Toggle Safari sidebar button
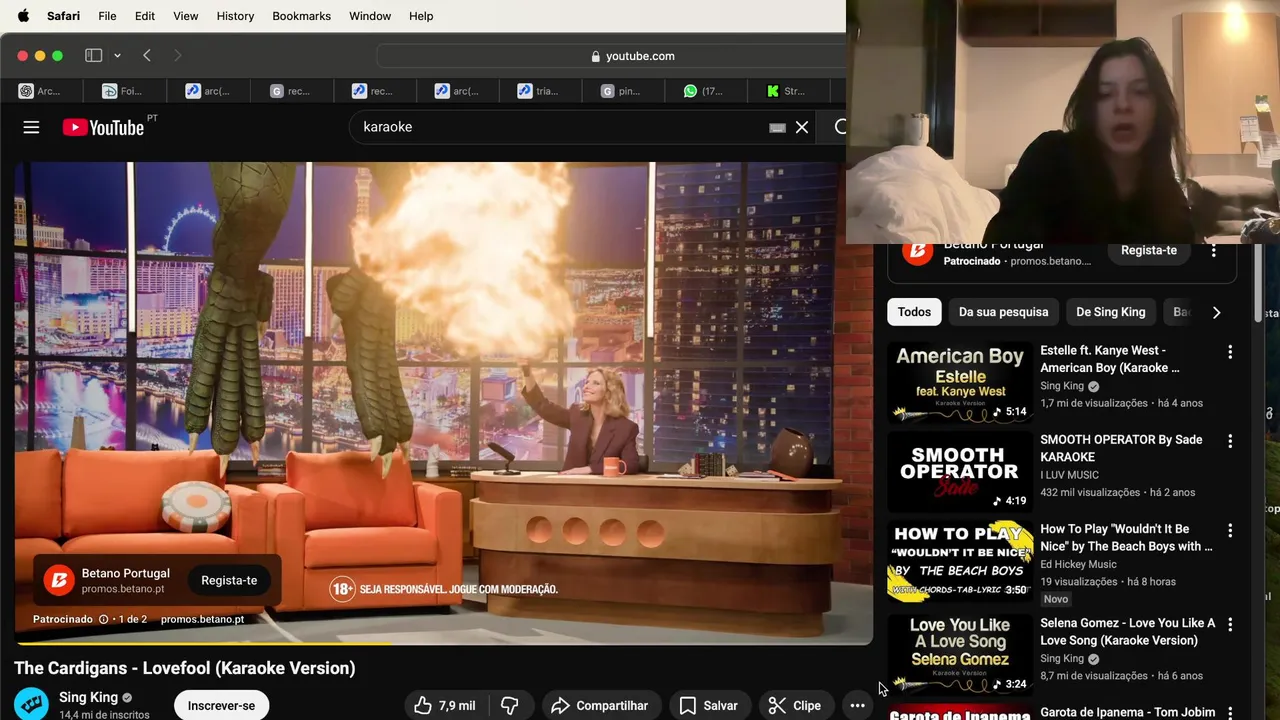This screenshot has width=1280, height=720. pyautogui.click(x=94, y=56)
